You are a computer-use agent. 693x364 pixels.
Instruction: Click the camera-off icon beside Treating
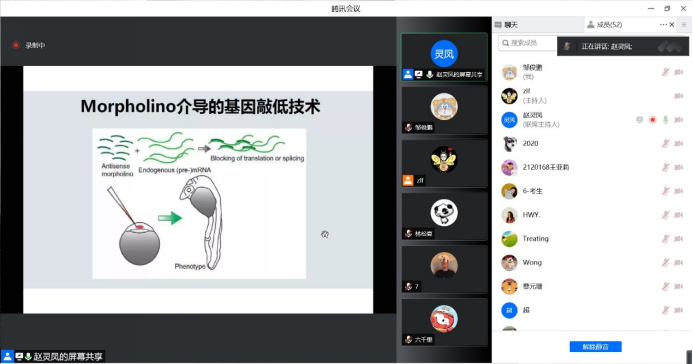678,239
